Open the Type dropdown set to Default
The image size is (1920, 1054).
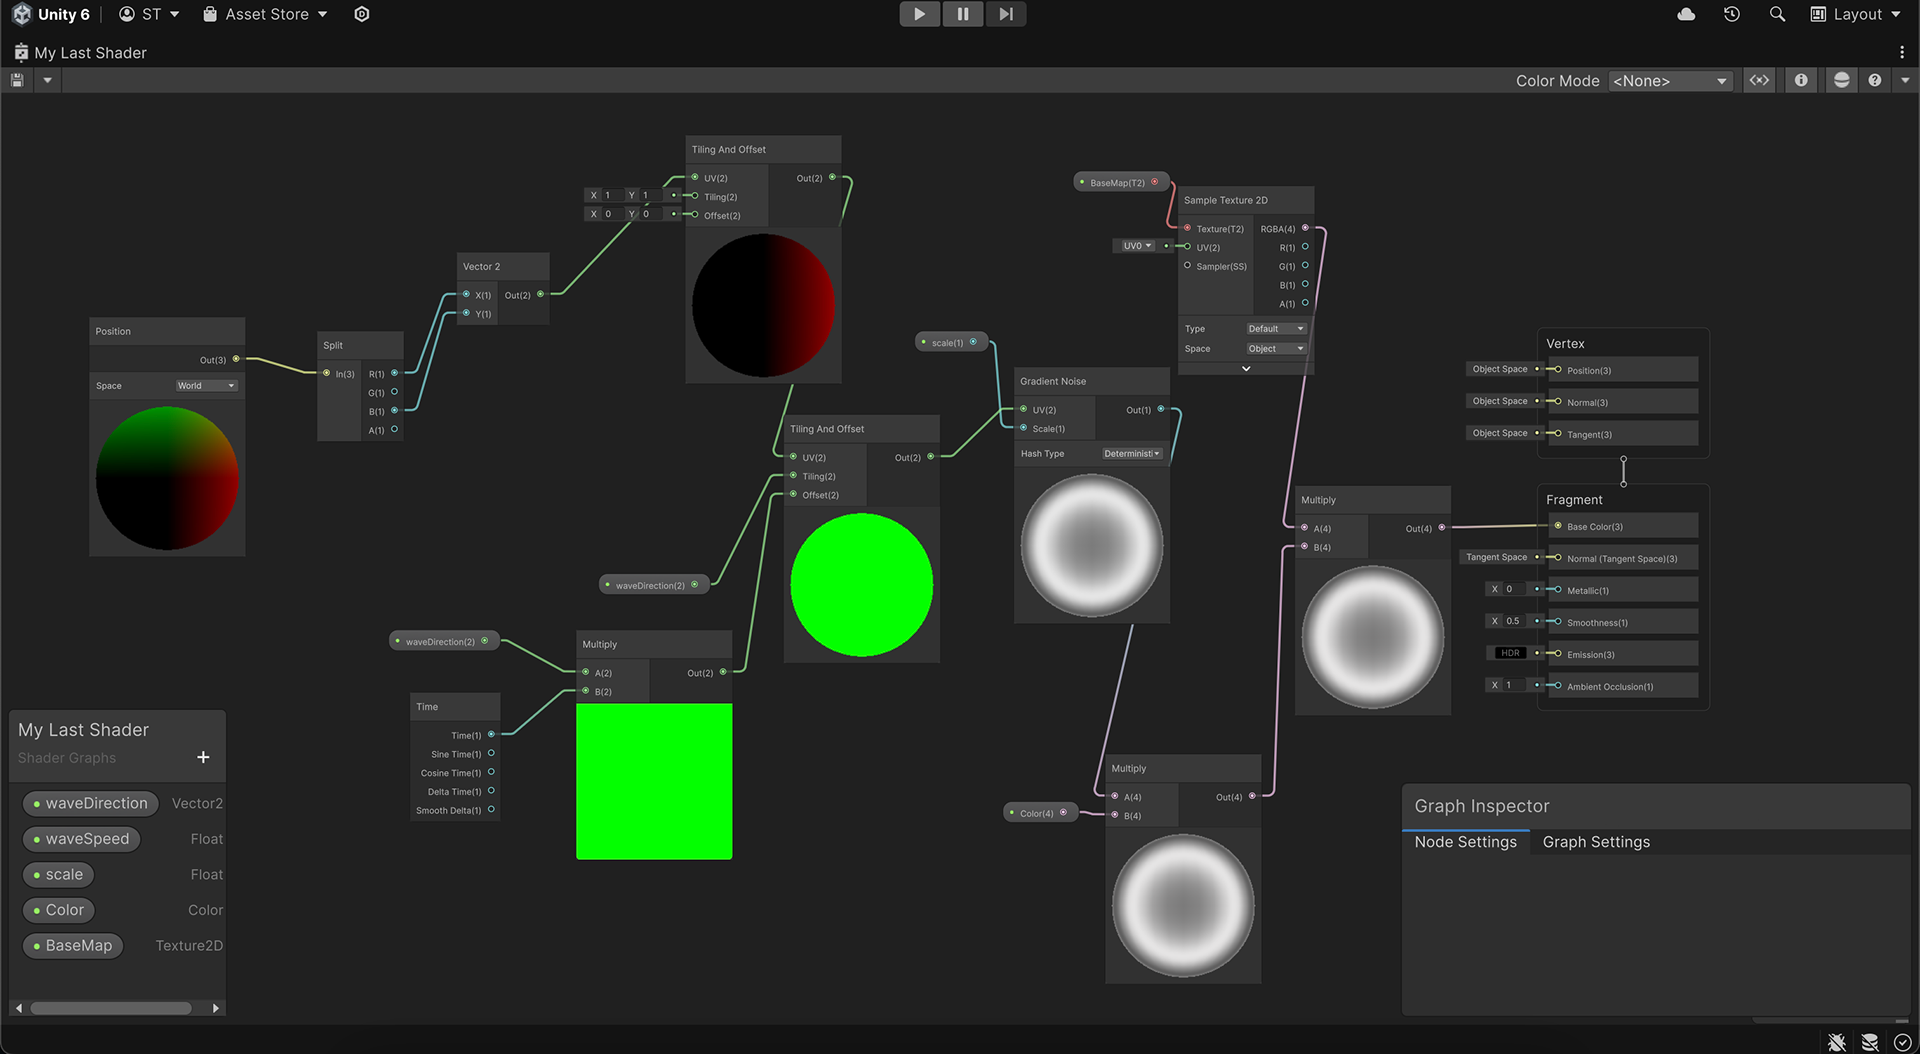coord(1276,328)
